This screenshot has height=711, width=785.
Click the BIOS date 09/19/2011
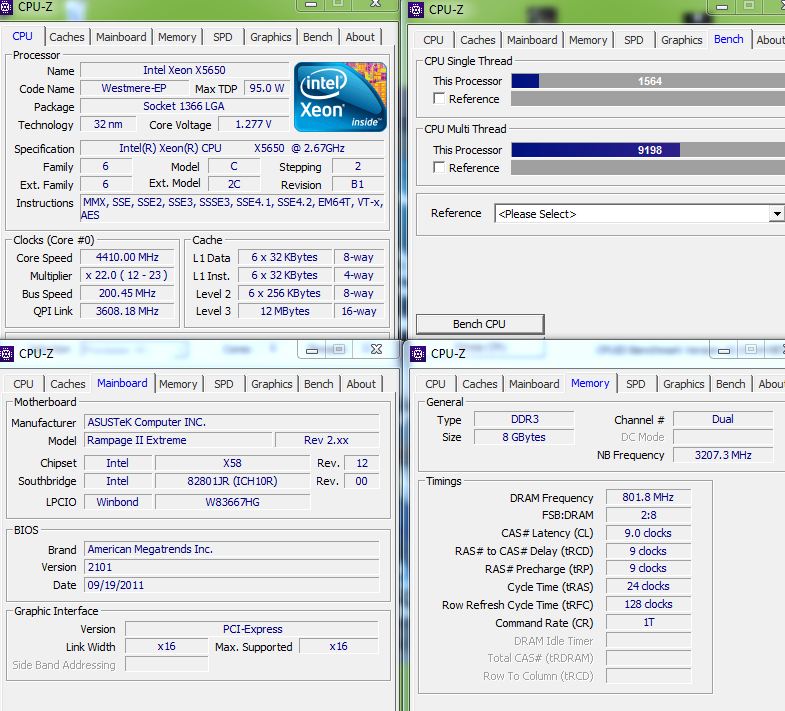[x=232, y=585]
